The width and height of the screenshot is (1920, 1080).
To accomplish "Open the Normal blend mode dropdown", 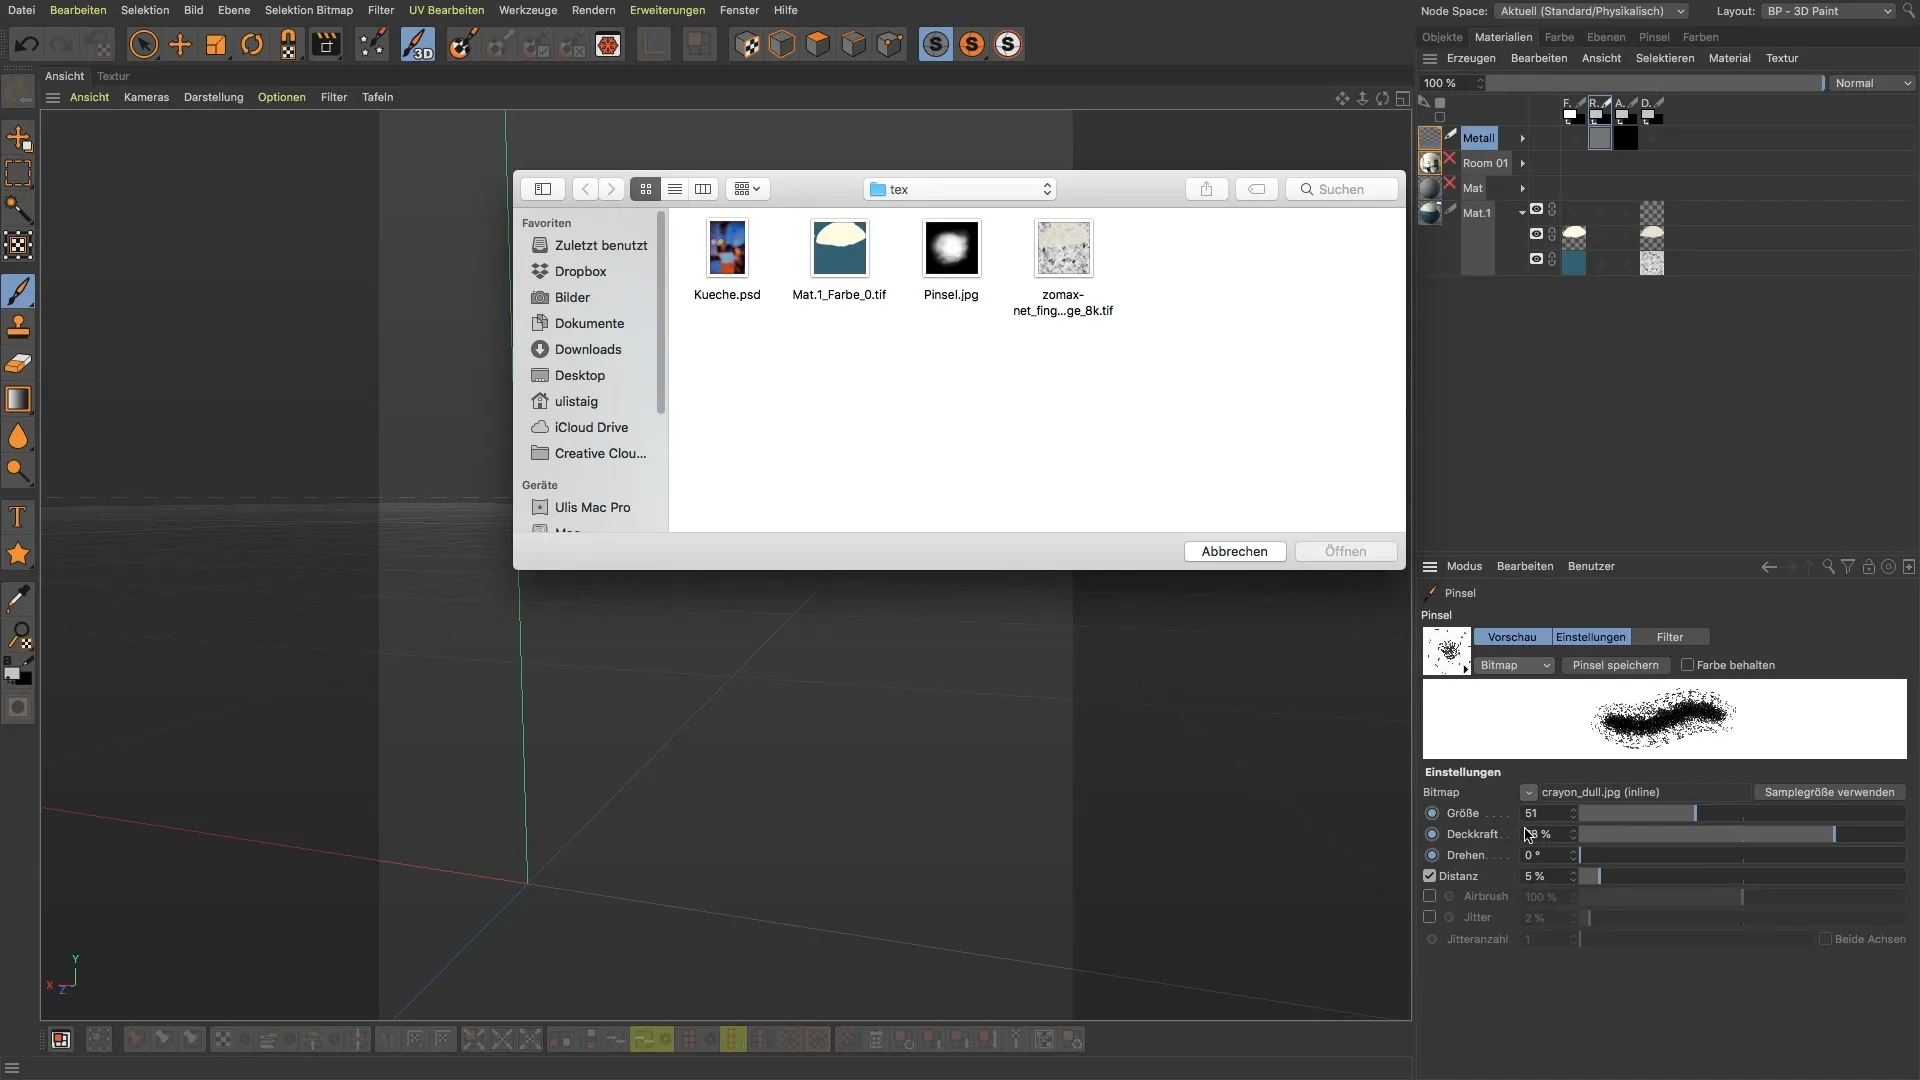I will tap(1873, 83).
